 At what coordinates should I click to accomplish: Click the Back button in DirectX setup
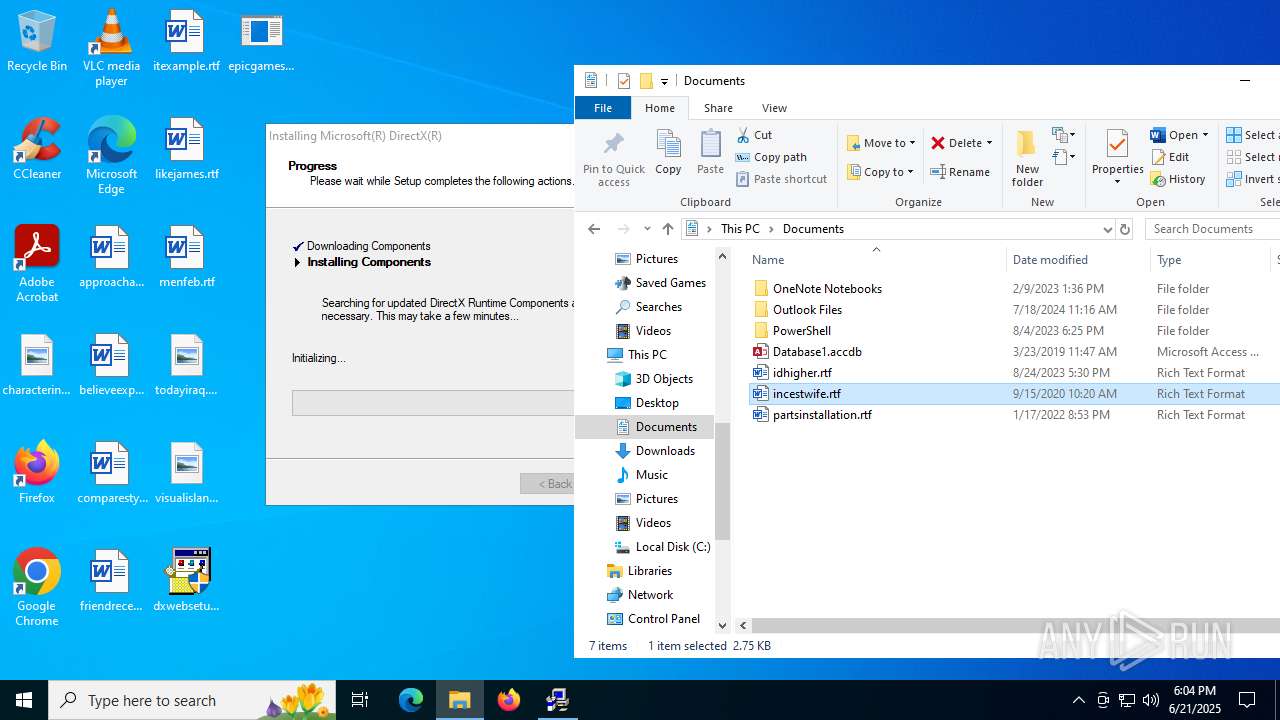coord(547,484)
